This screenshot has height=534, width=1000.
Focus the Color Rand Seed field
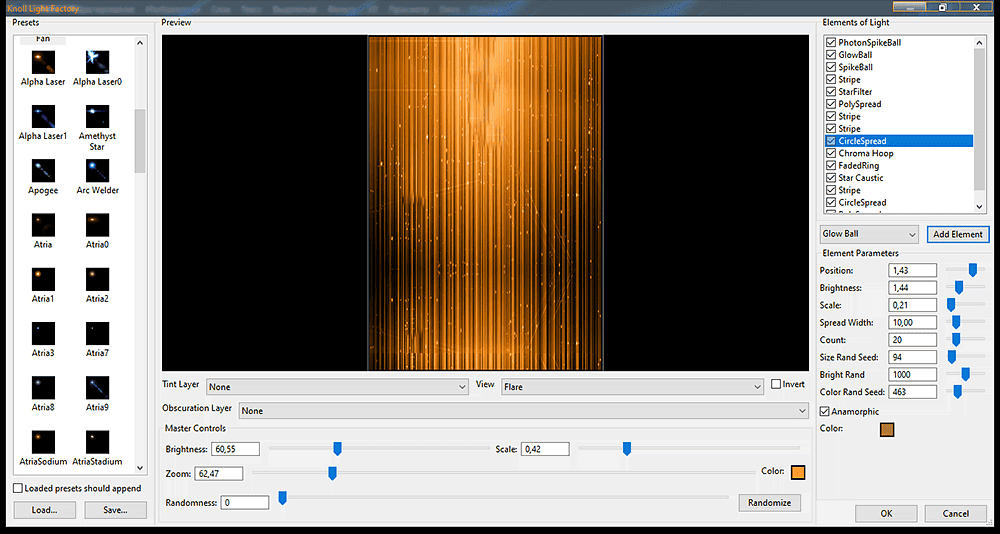912,392
